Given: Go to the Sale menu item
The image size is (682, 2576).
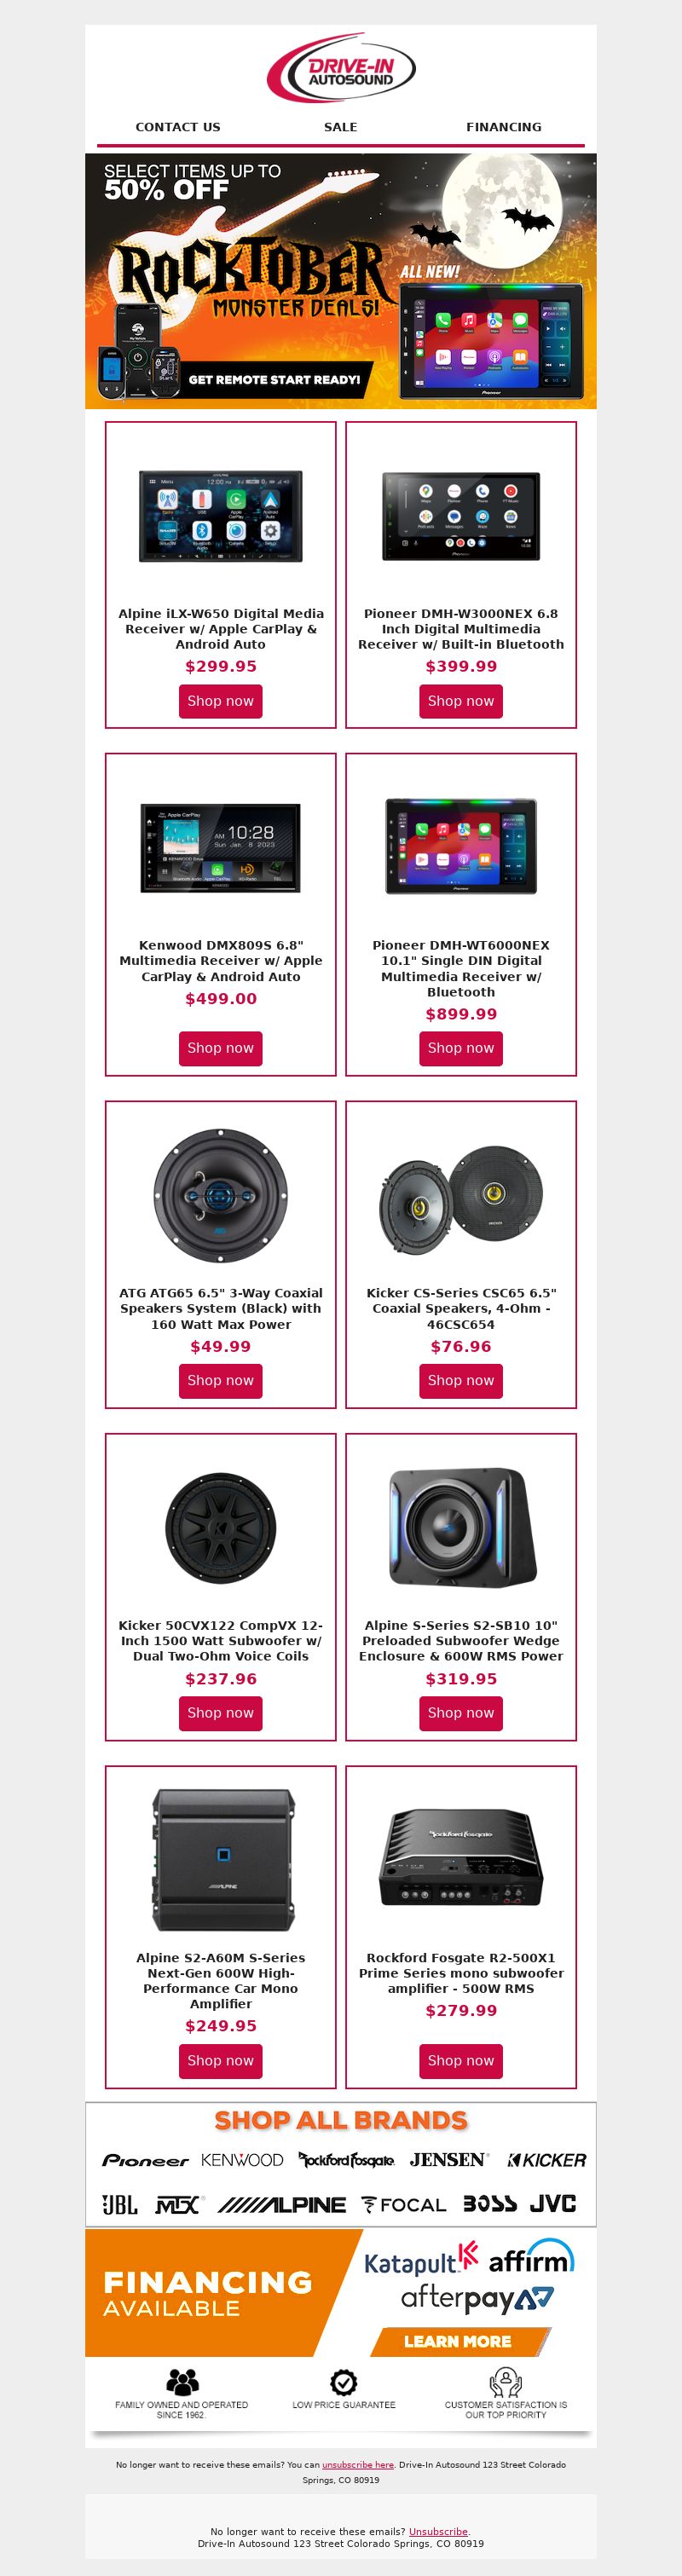Looking at the screenshot, I should point(341,127).
